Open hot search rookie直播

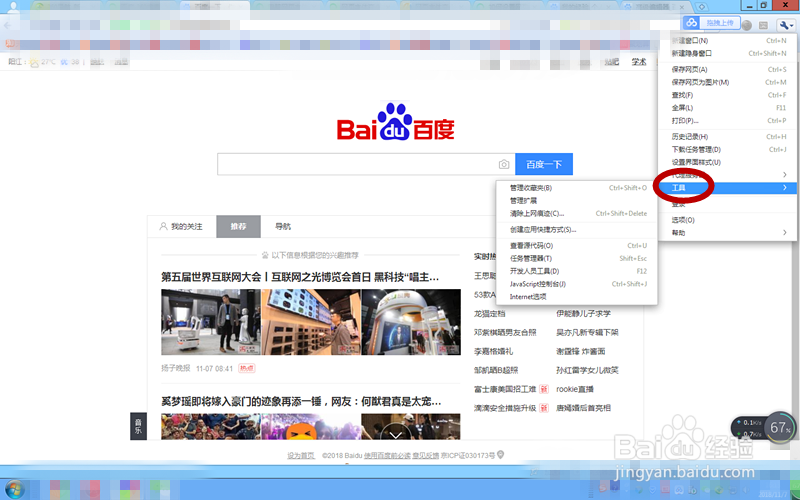pos(575,389)
